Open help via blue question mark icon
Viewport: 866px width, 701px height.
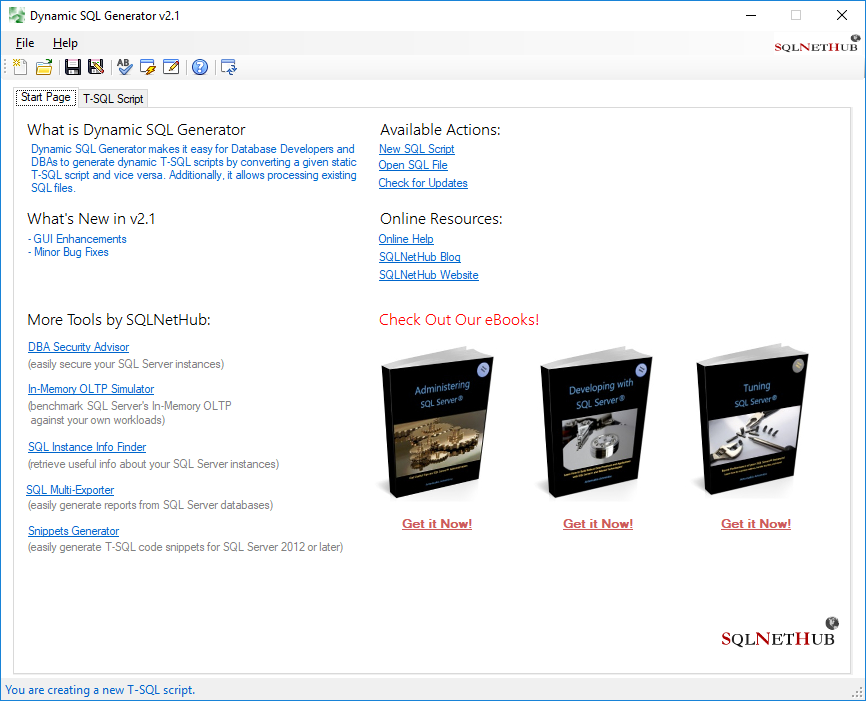coord(200,67)
